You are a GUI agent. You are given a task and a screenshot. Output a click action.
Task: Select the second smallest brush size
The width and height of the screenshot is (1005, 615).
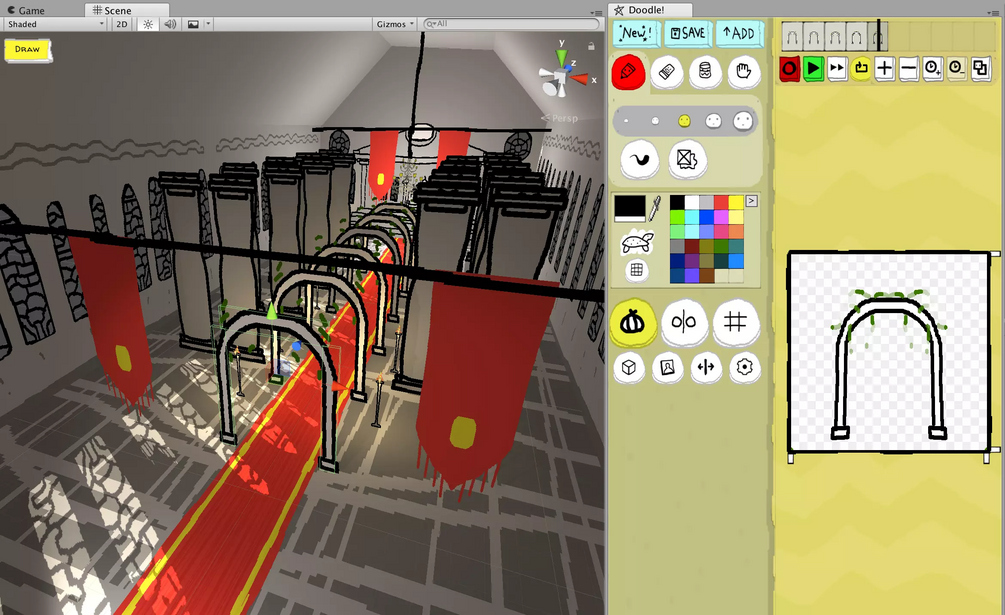tap(655, 120)
